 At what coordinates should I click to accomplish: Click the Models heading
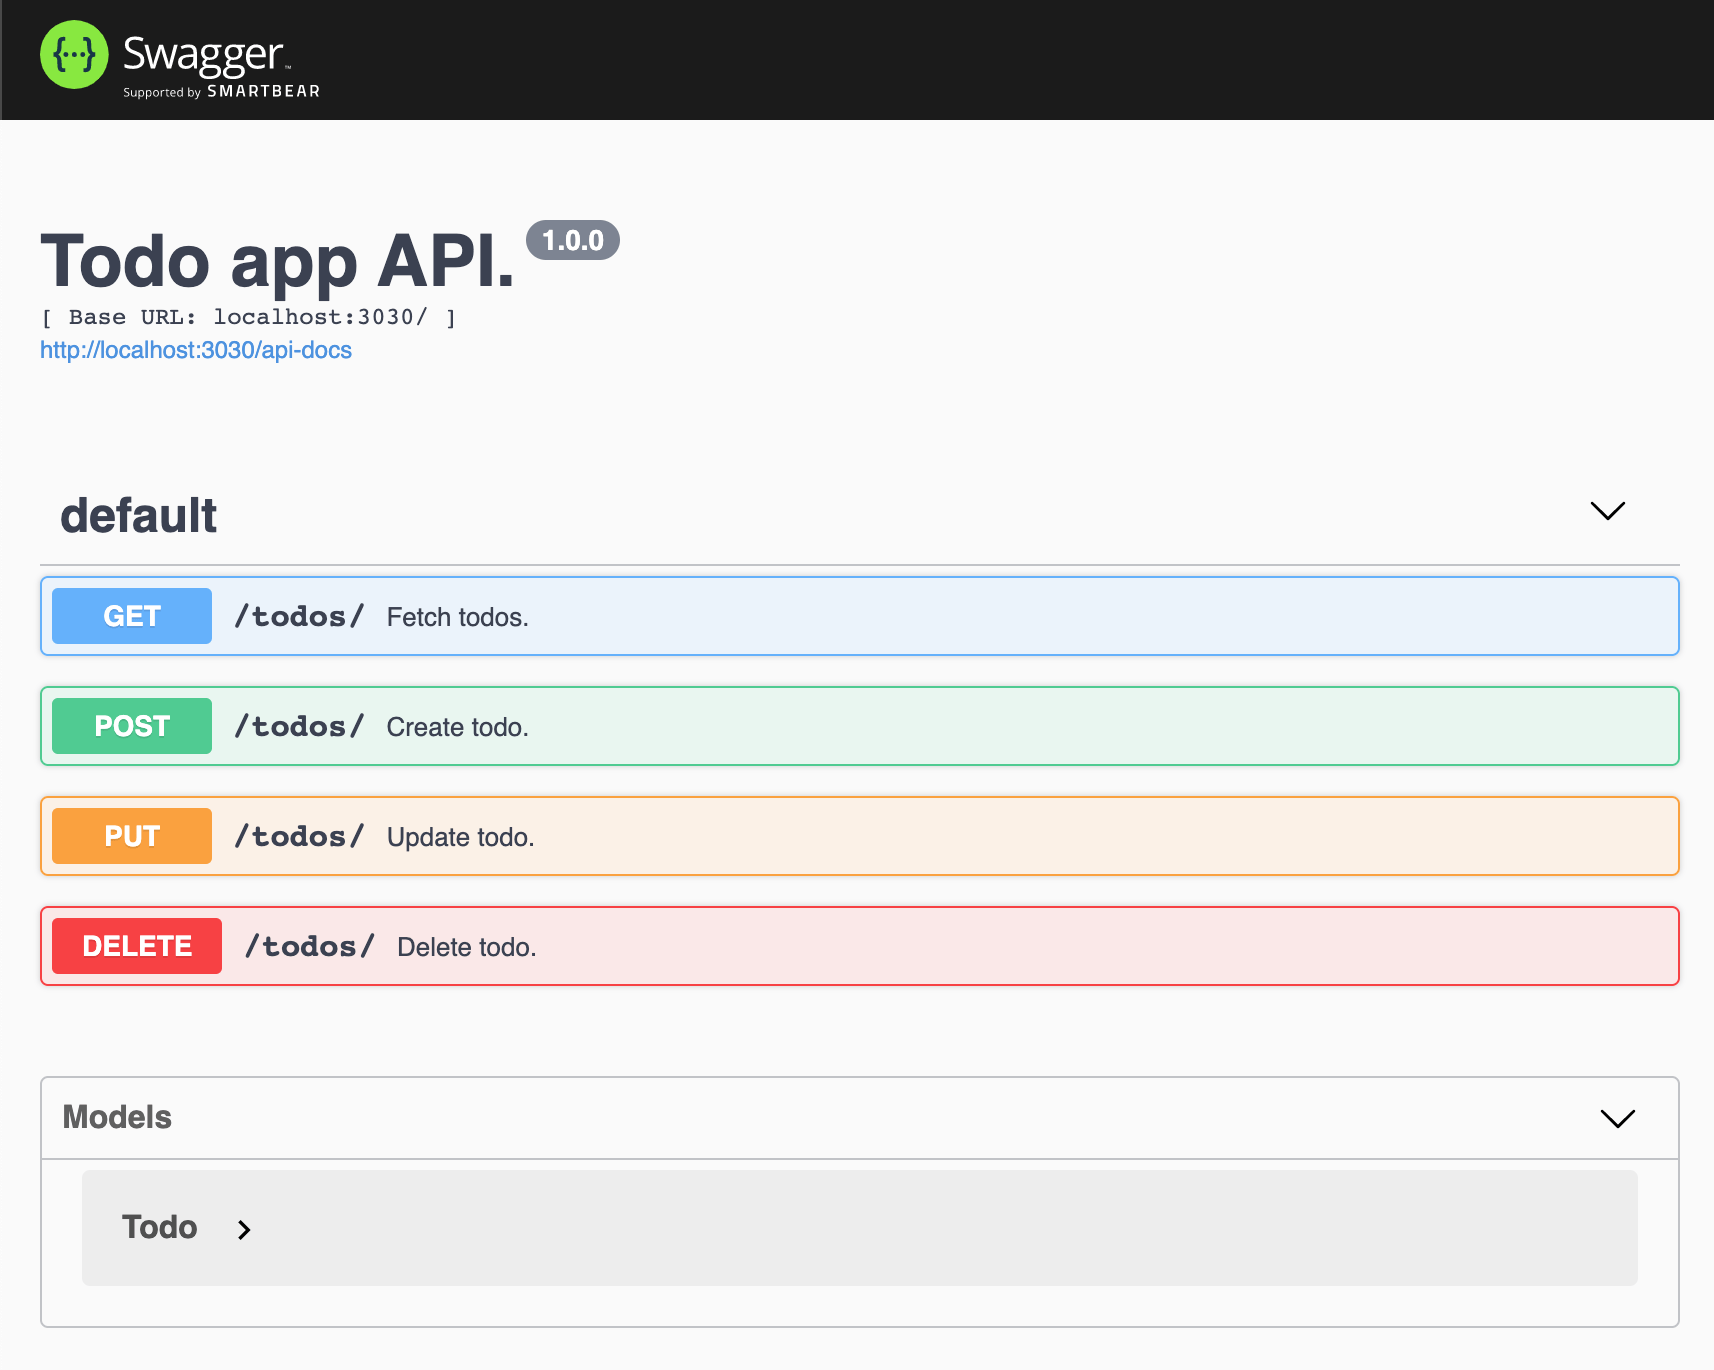pyautogui.click(x=117, y=1117)
